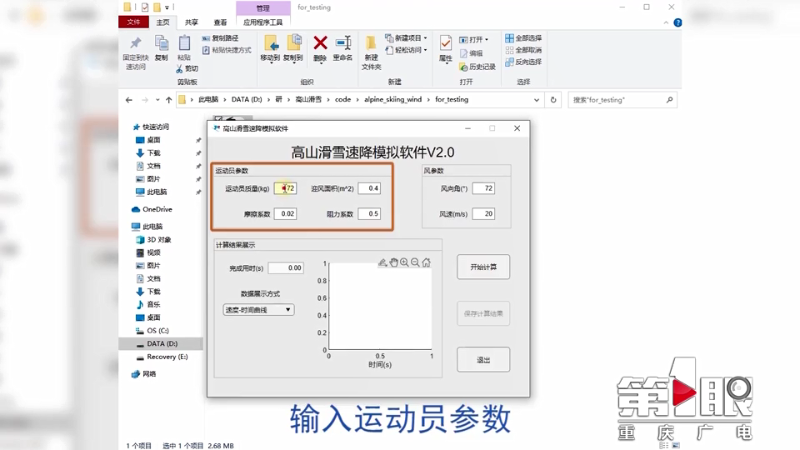Switch to the Share (共享) tab
The width and height of the screenshot is (800, 450).
pyautogui.click(x=191, y=22)
